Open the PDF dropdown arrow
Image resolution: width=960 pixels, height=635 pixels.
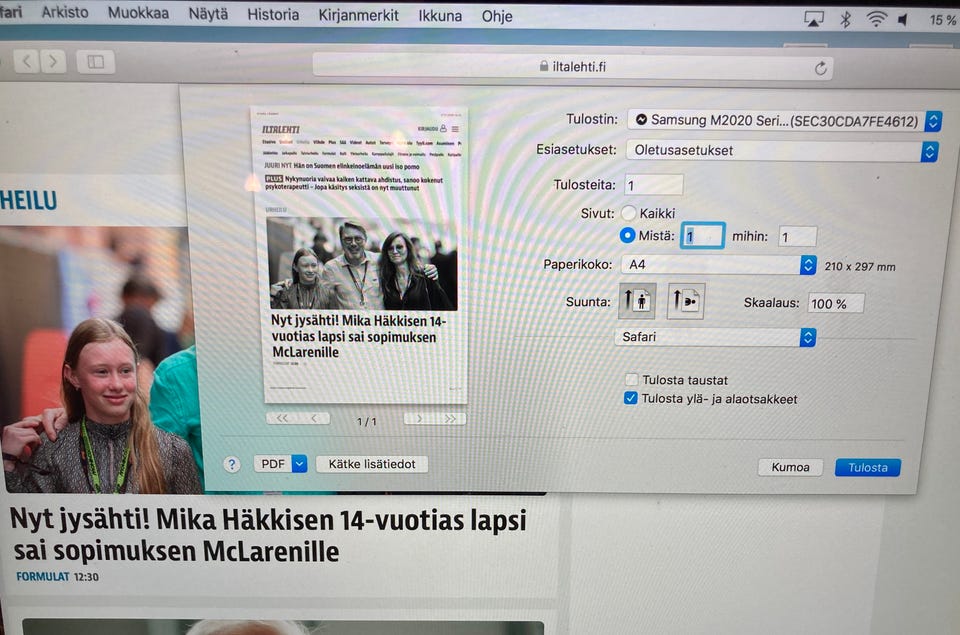299,464
